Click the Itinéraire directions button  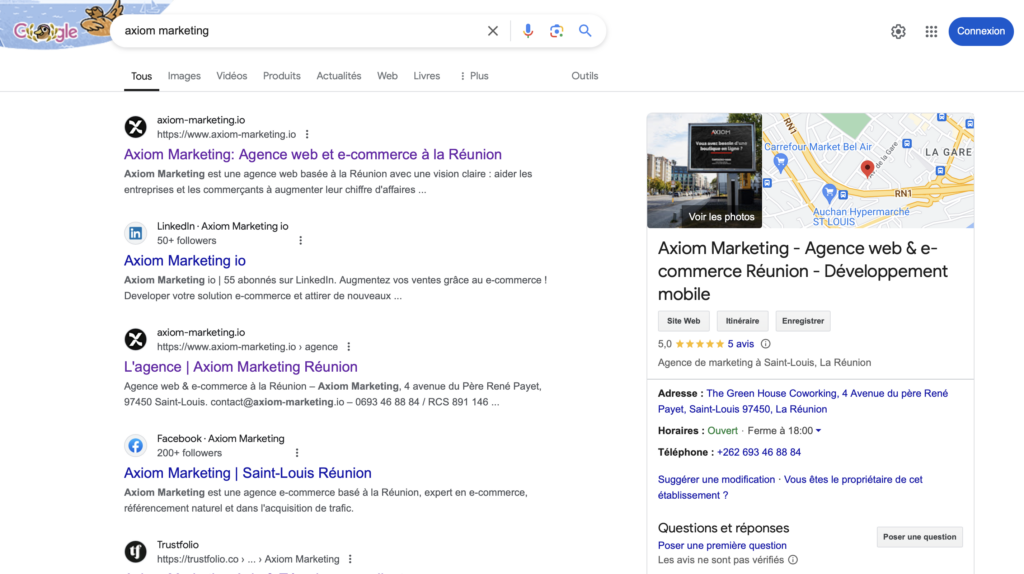click(x=743, y=321)
